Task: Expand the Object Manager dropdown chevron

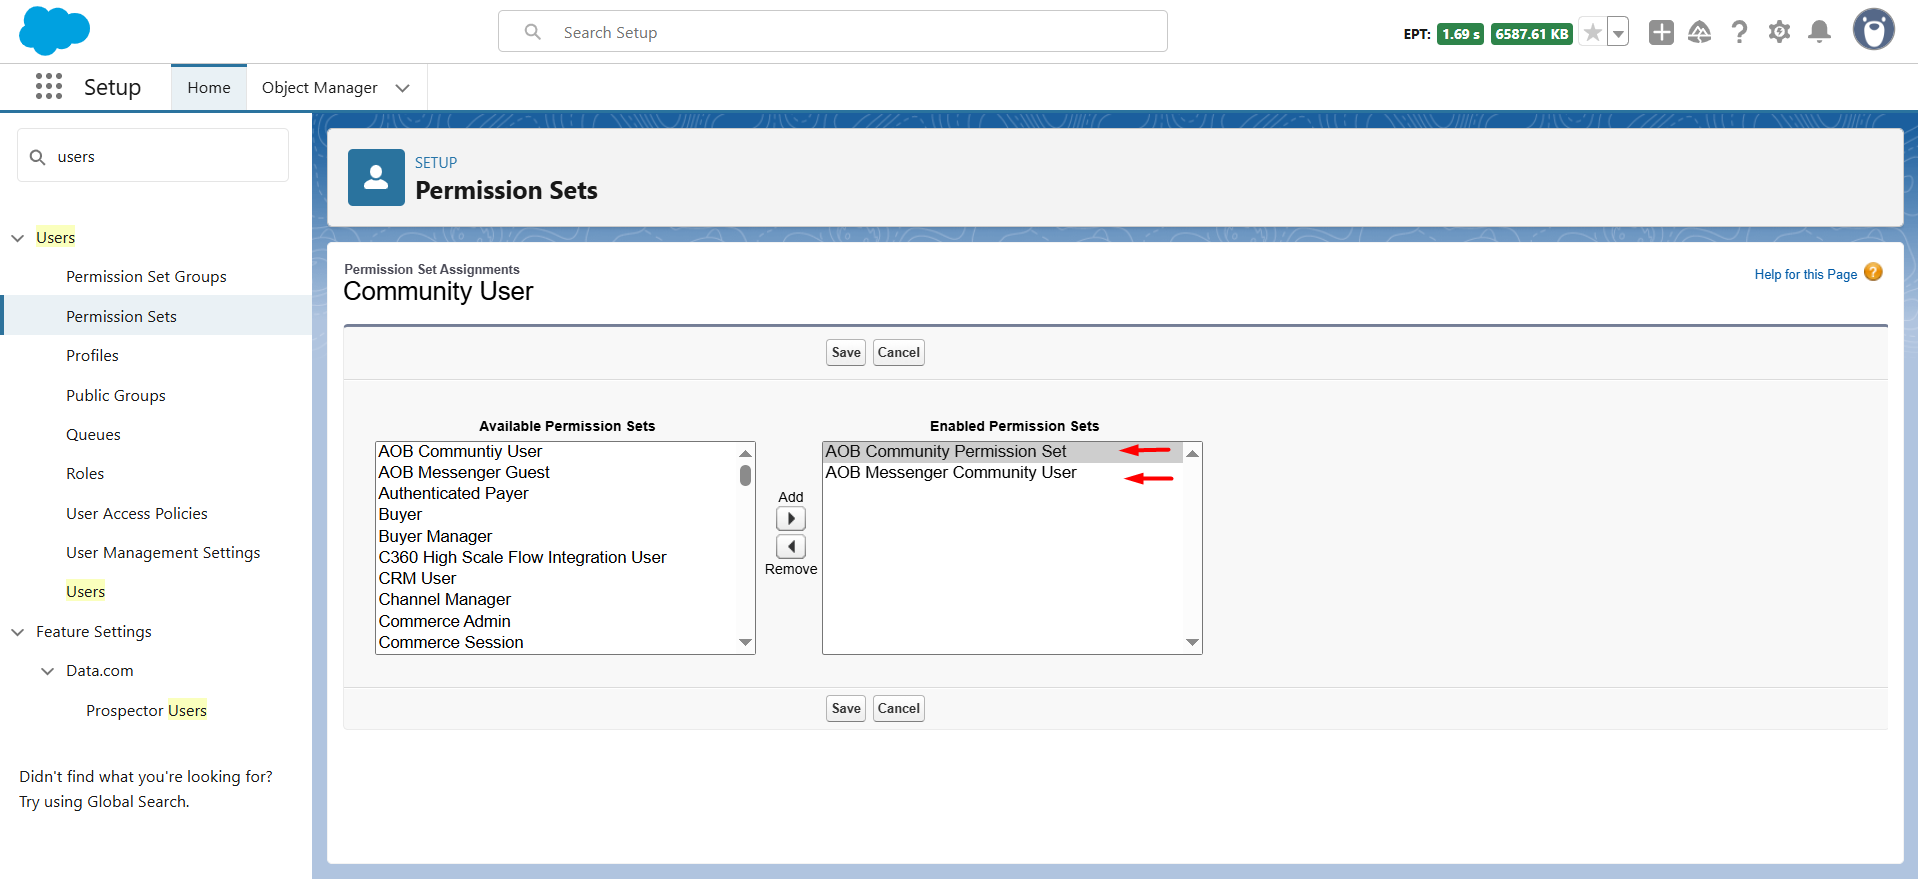Action: click(x=403, y=88)
